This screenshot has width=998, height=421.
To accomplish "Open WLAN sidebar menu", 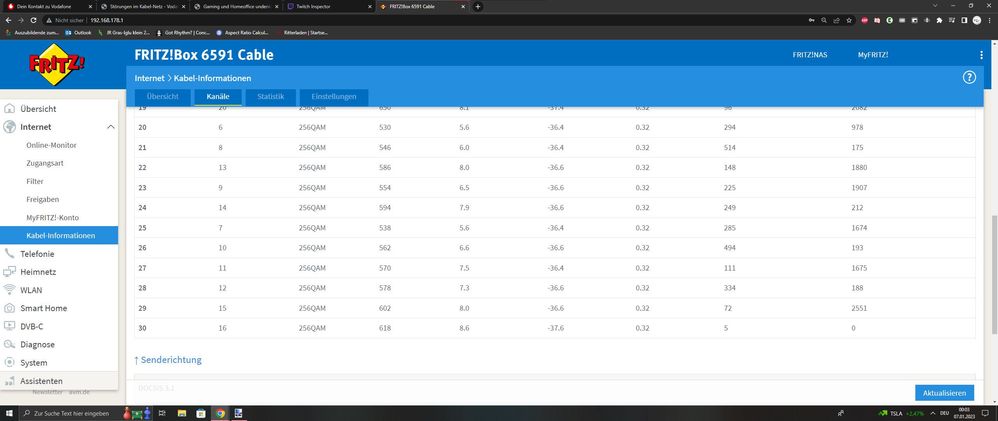I will pyautogui.click(x=59, y=290).
